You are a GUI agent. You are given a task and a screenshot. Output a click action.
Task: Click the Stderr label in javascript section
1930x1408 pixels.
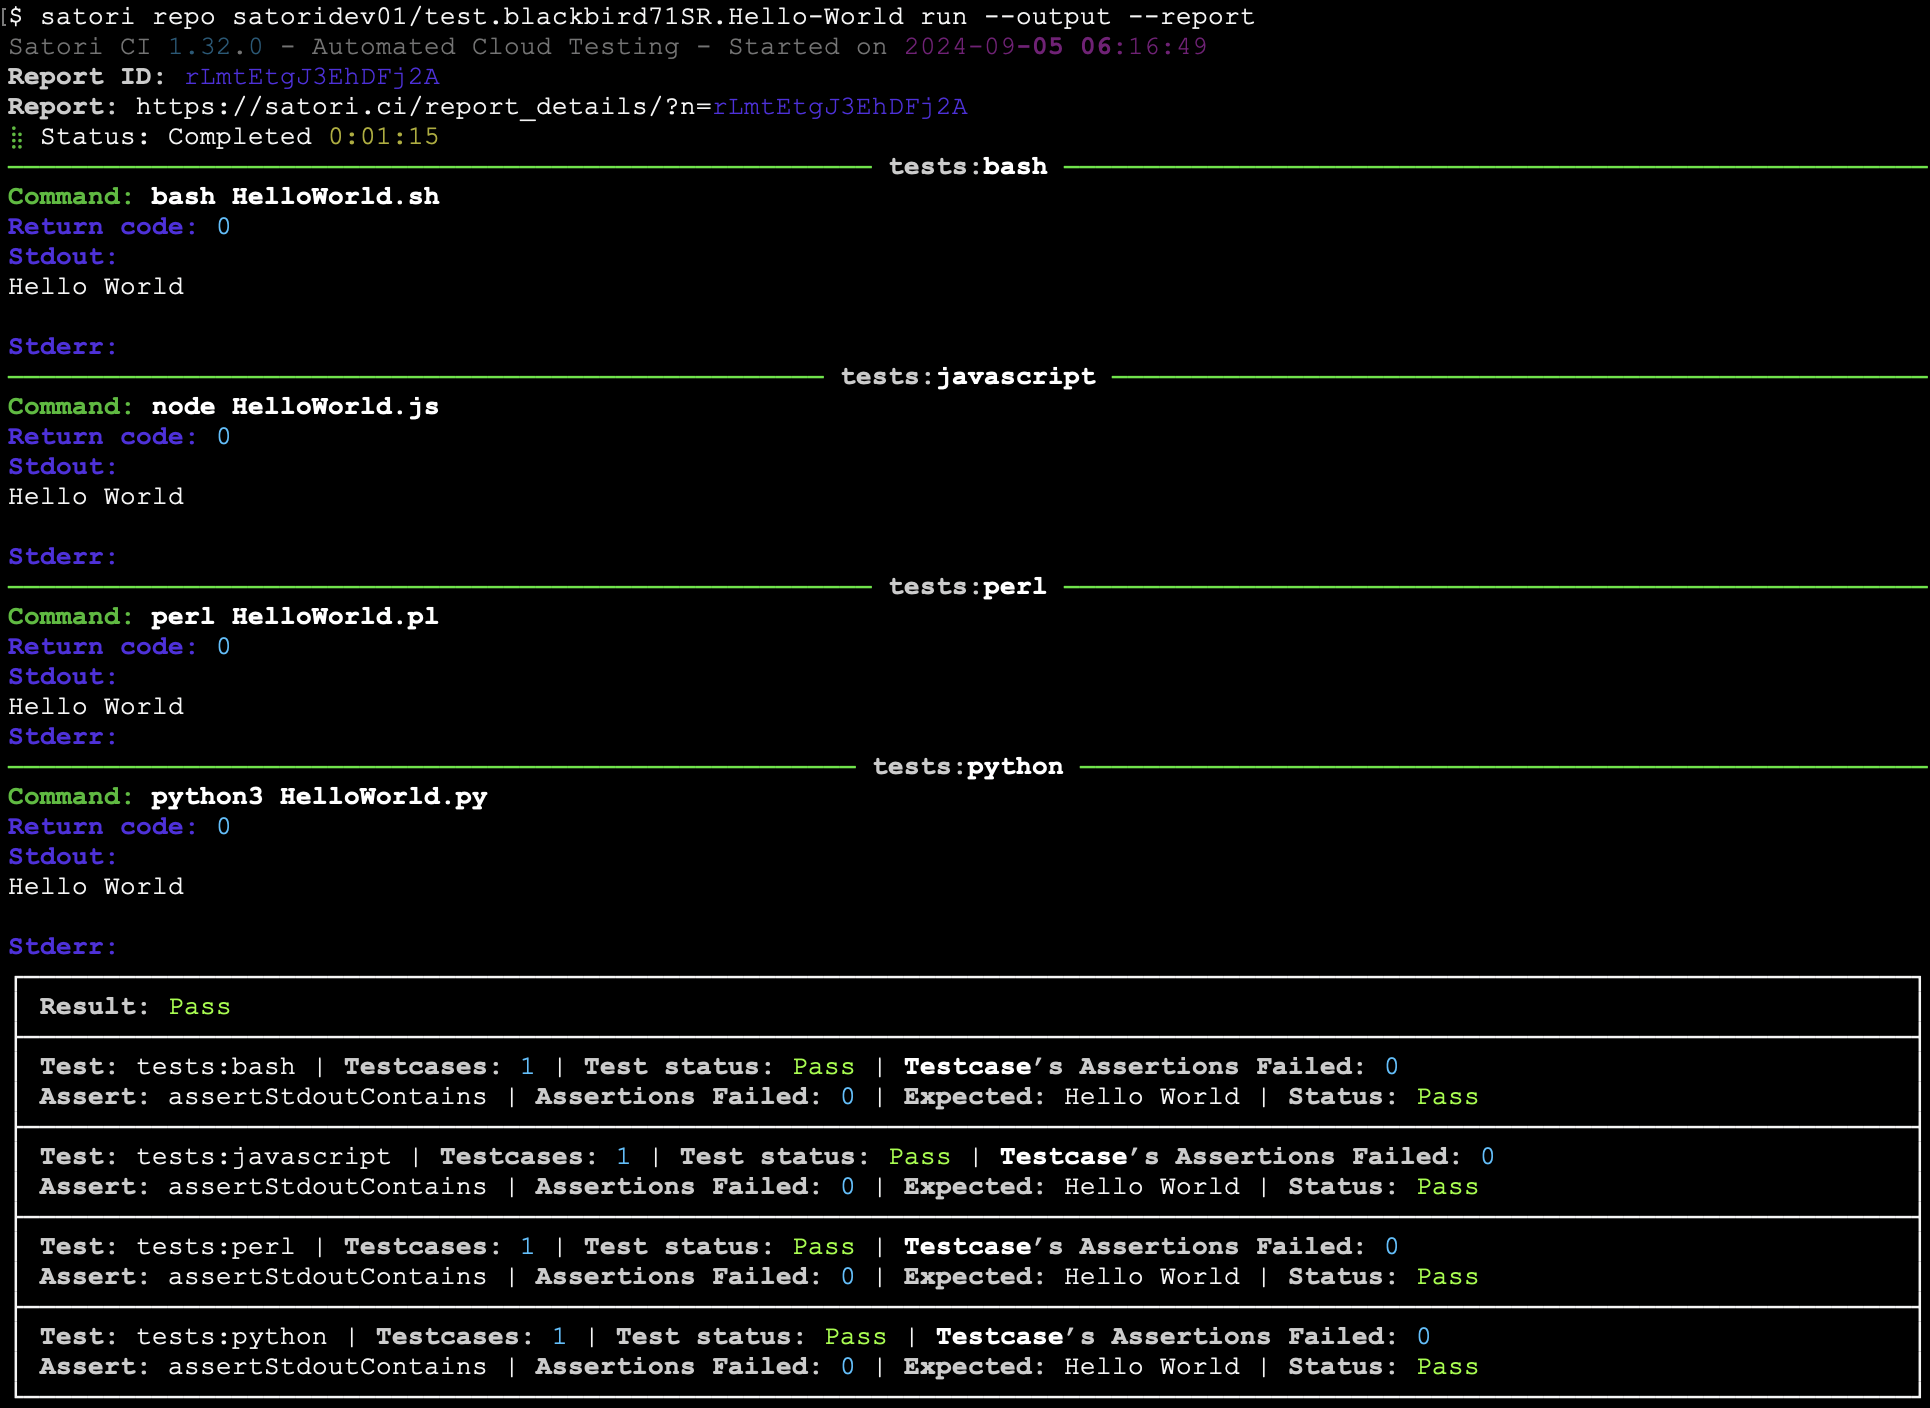pos(62,557)
